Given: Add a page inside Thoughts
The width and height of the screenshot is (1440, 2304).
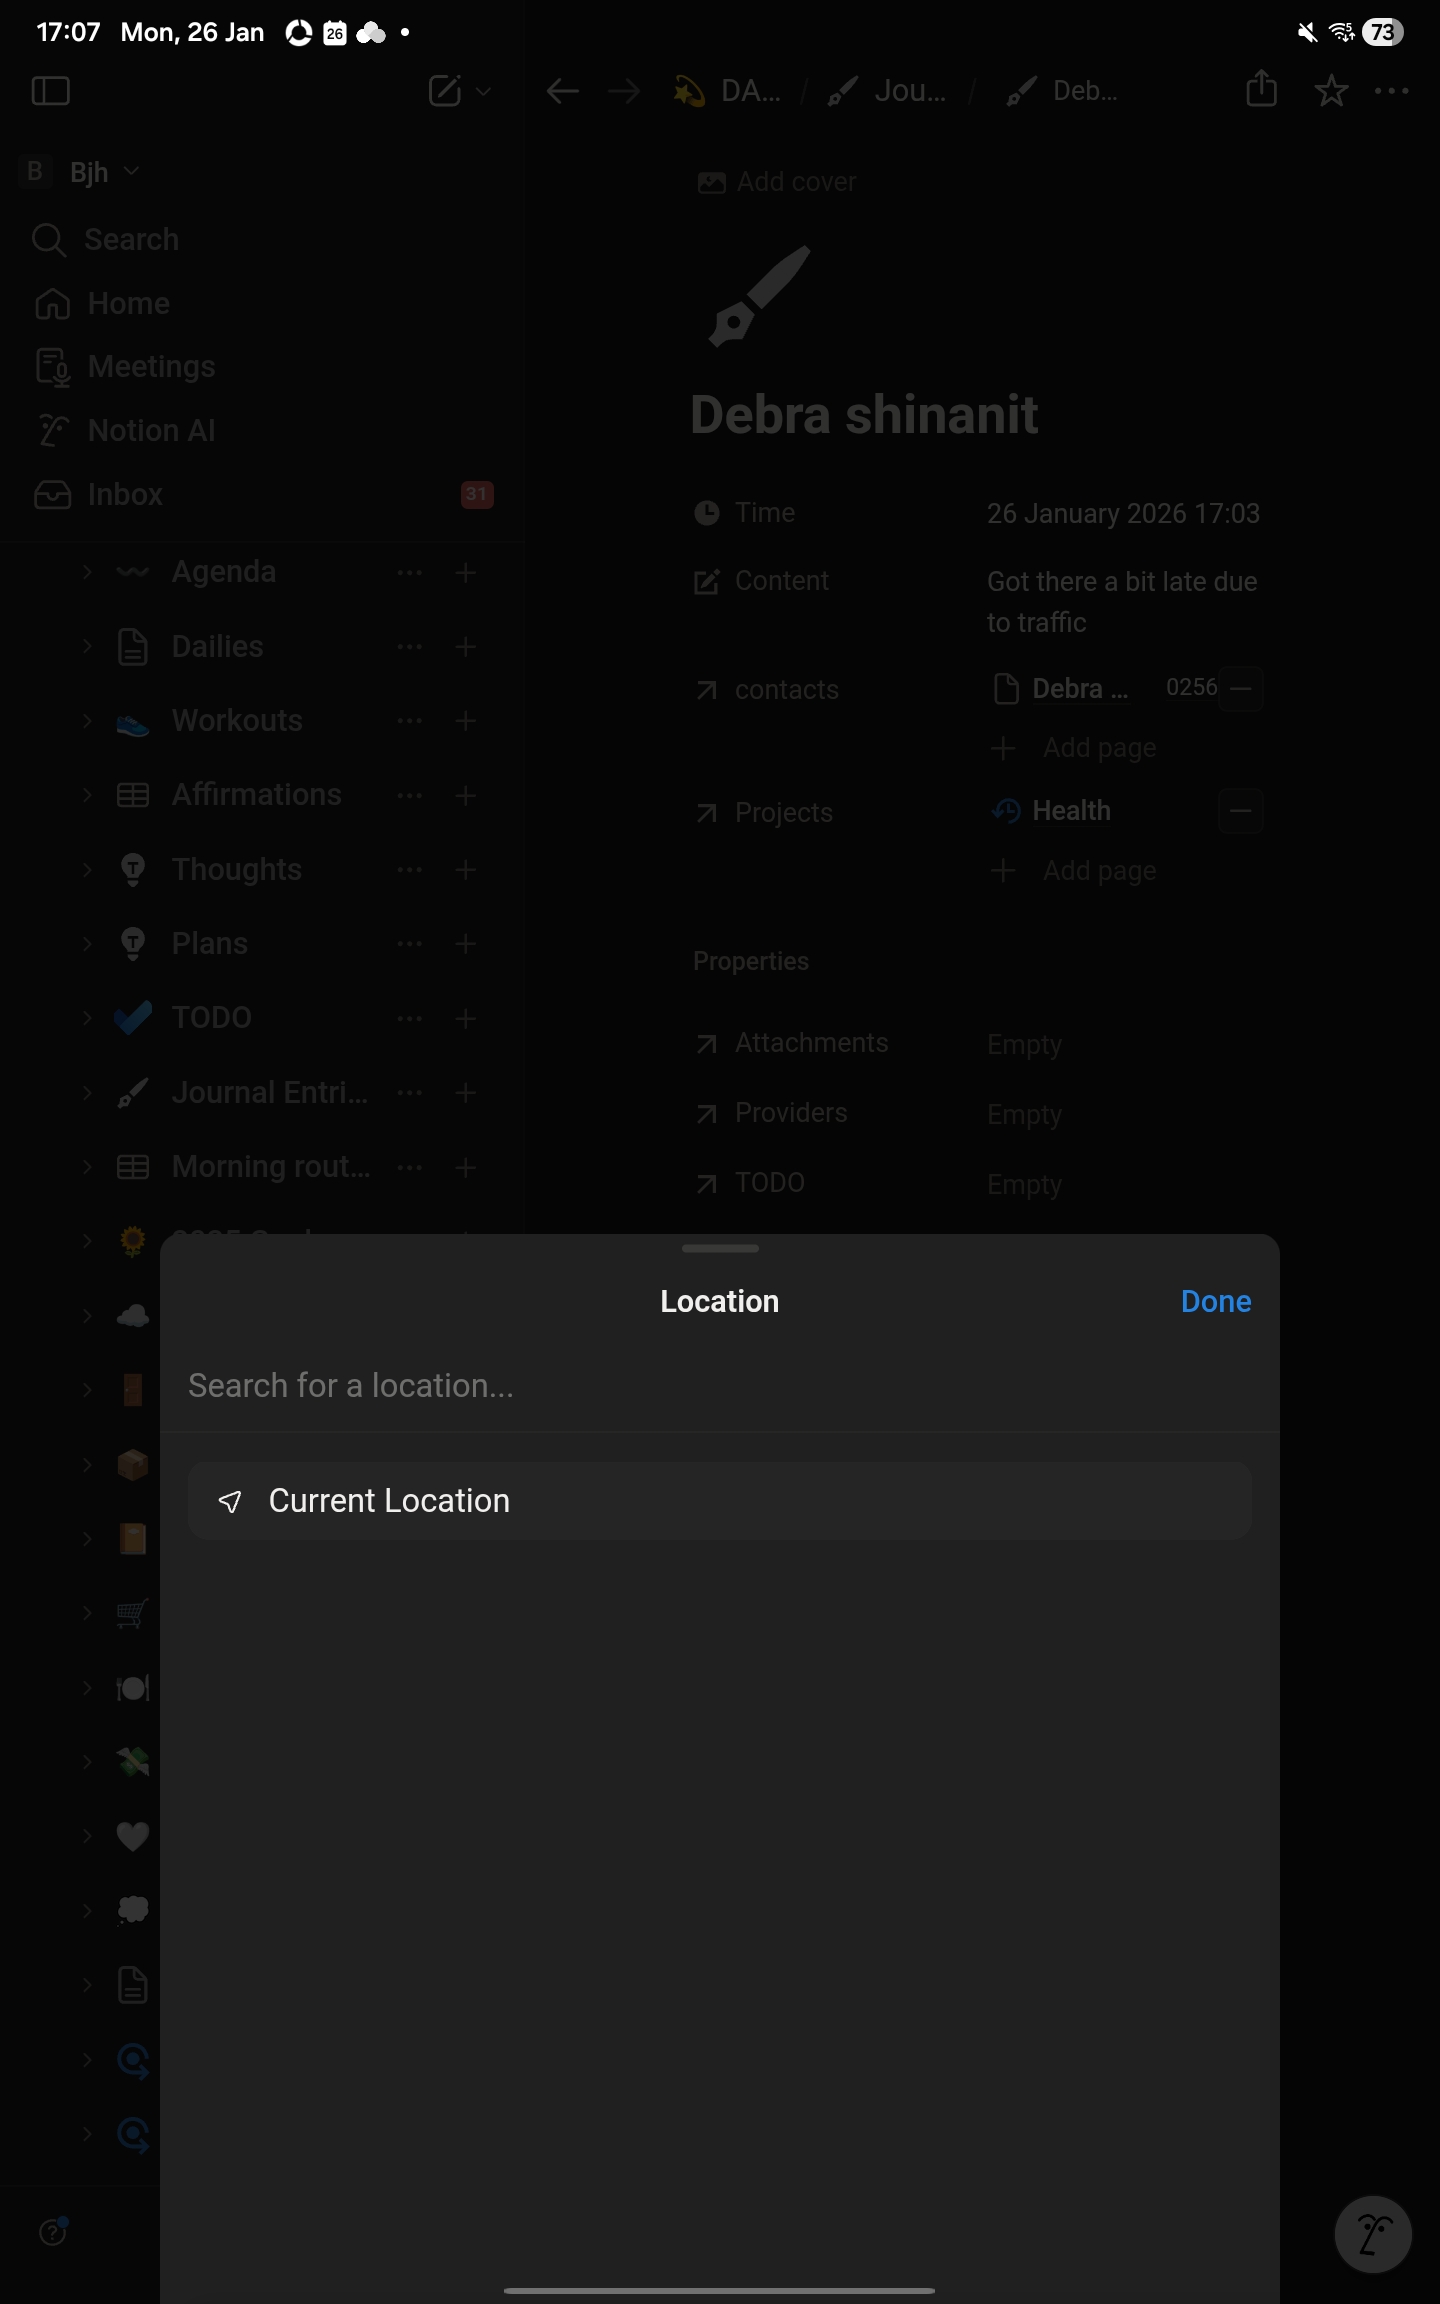Looking at the screenshot, I should pos(465,870).
